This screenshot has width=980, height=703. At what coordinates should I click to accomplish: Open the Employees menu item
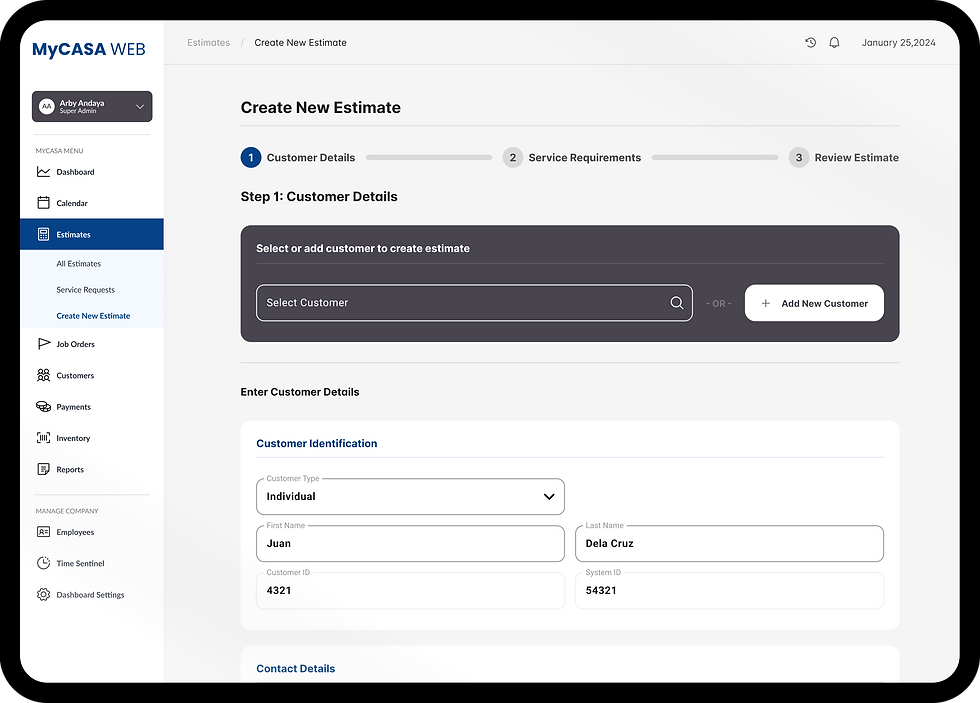[x=92, y=532]
